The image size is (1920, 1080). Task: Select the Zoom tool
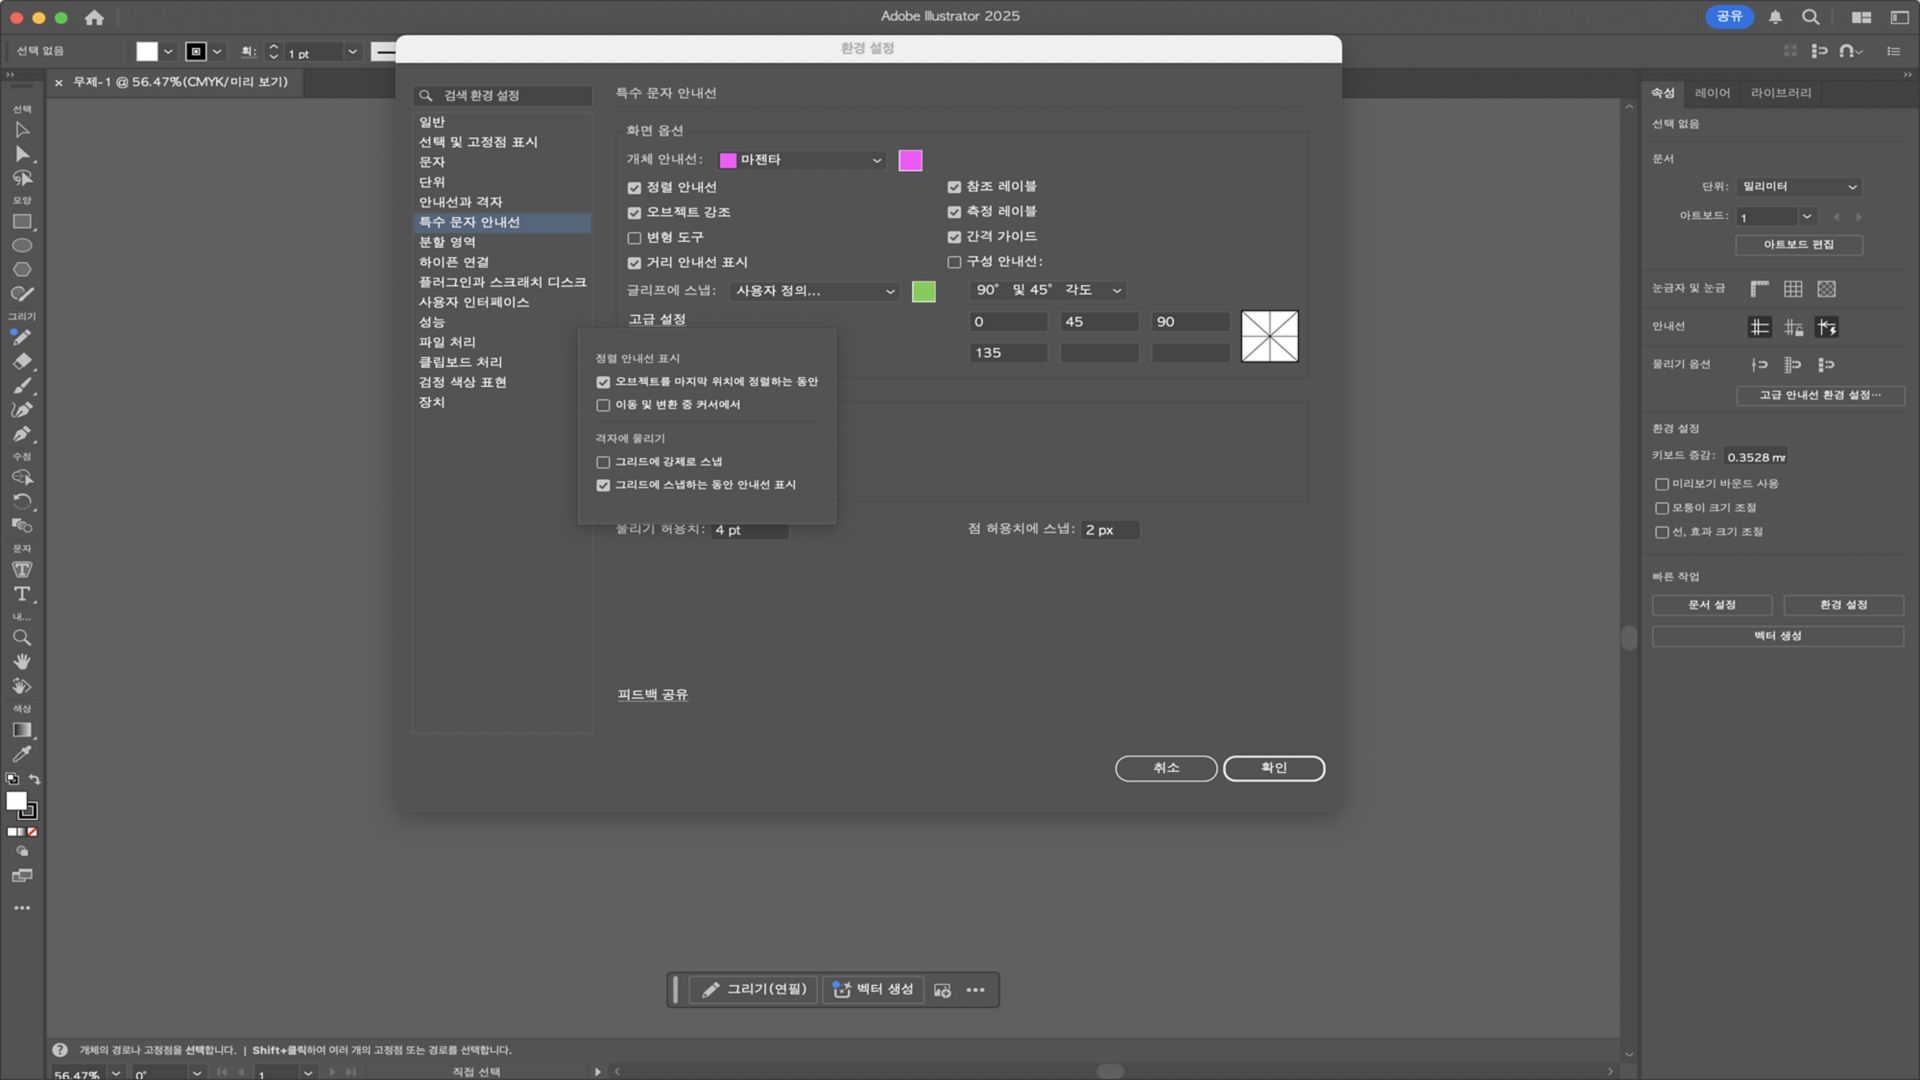[21, 638]
